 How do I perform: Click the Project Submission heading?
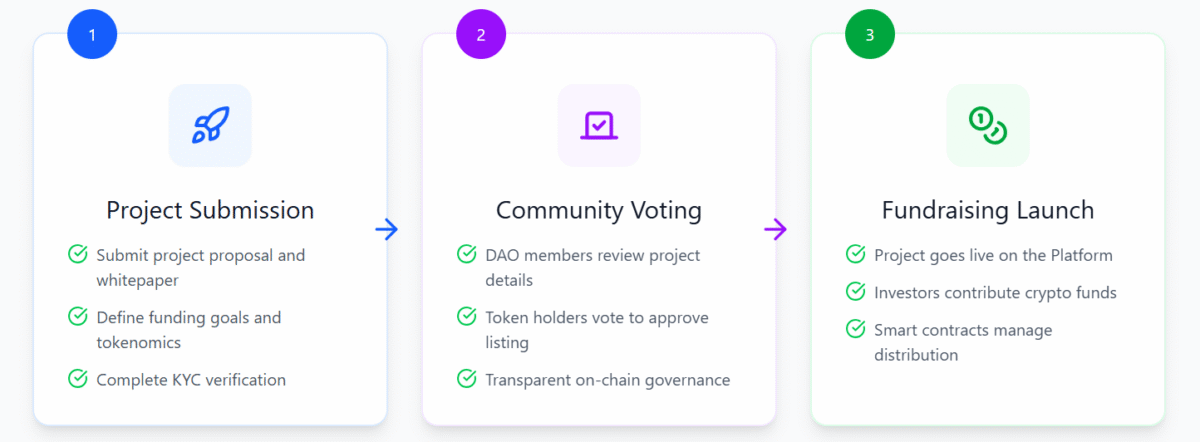click(210, 210)
